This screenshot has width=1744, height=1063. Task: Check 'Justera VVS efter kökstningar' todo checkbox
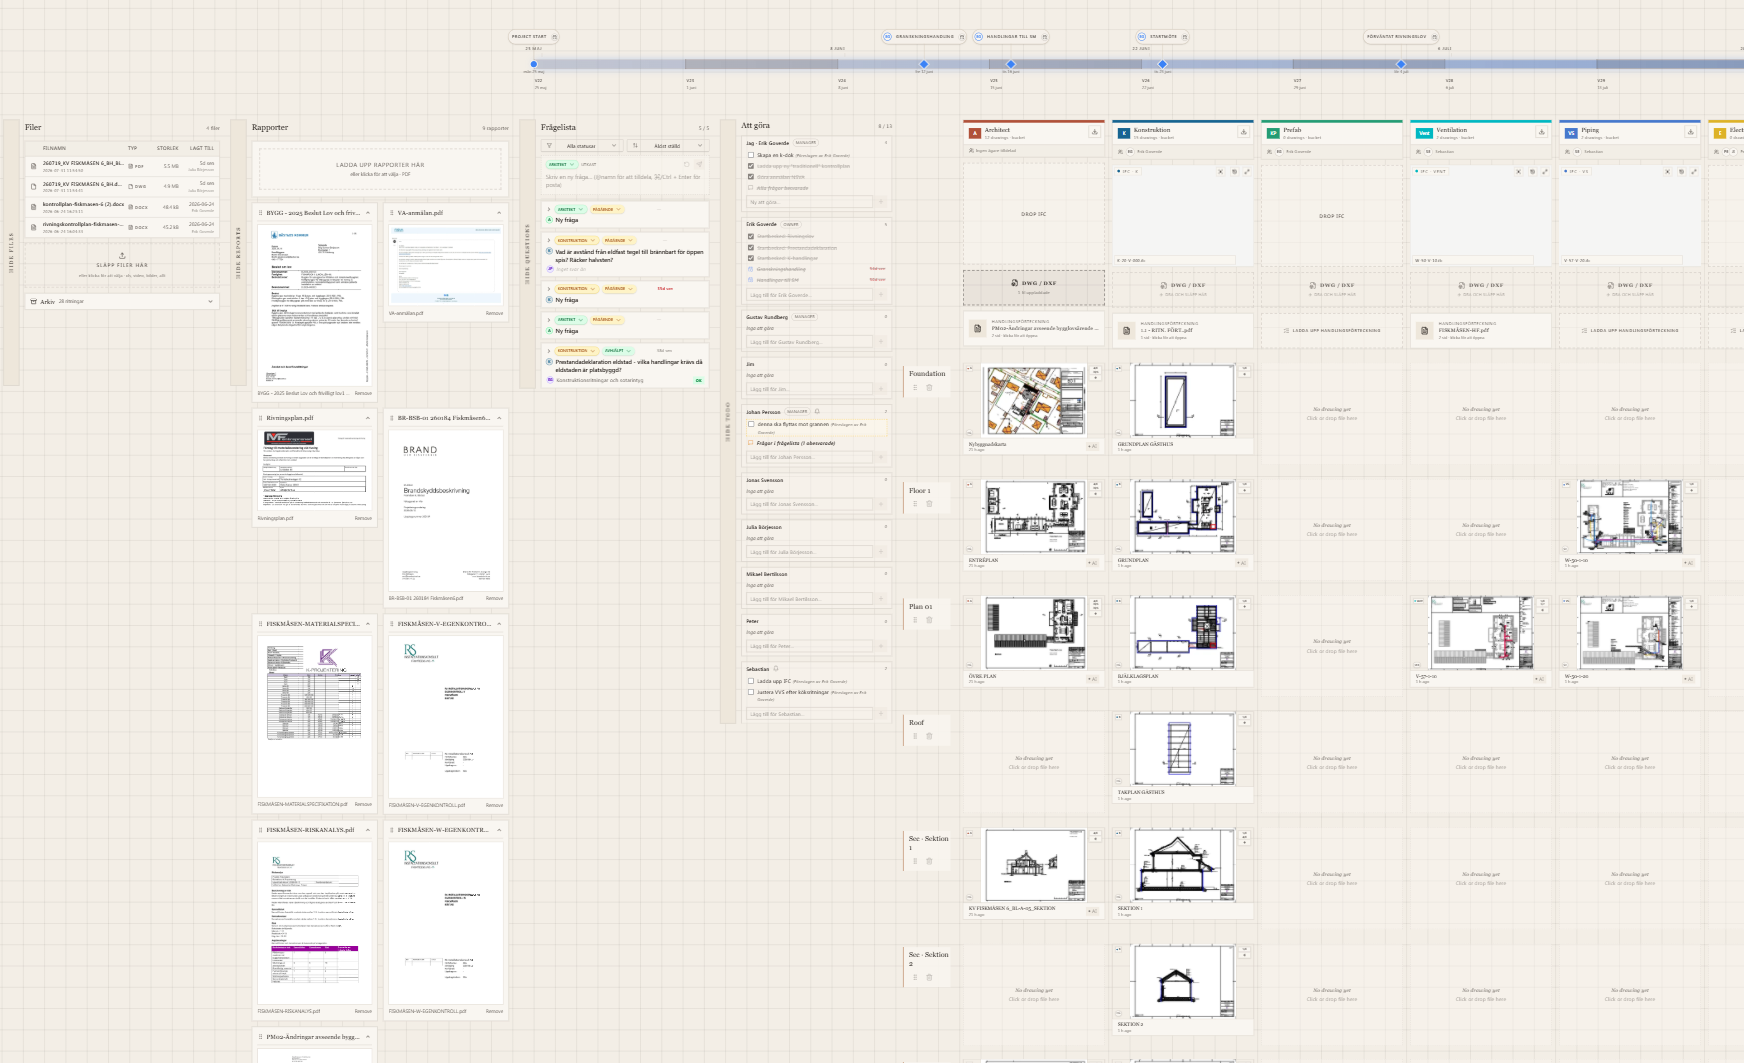(751, 692)
